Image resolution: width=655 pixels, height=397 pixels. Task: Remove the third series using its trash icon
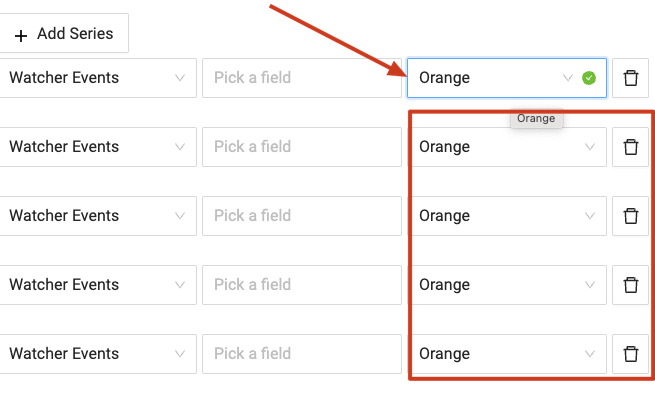coord(630,216)
